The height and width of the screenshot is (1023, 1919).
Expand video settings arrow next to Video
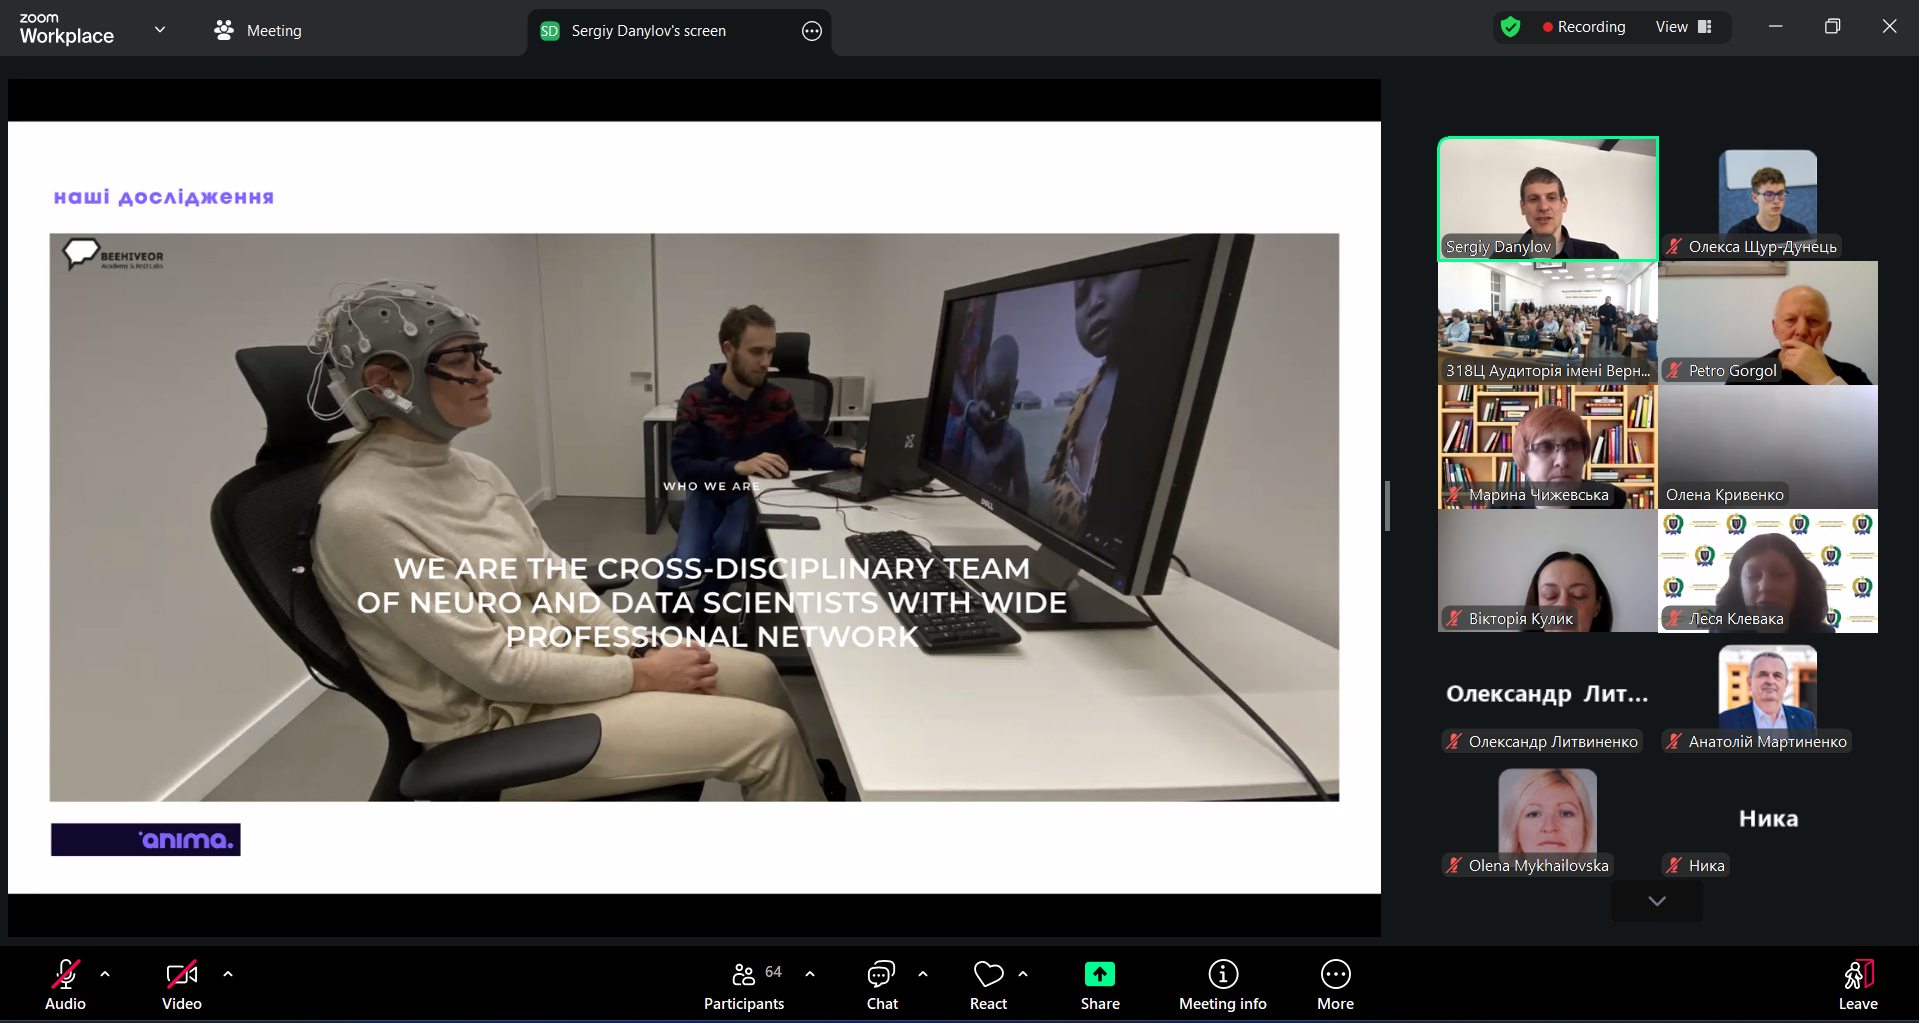(228, 973)
